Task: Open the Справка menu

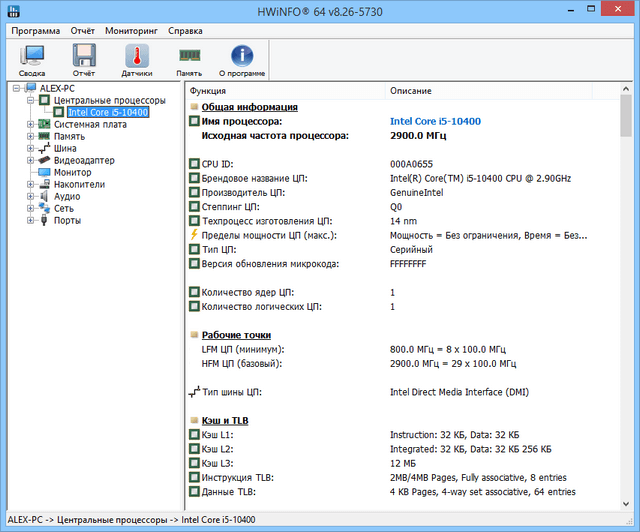Action: coord(185,31)
